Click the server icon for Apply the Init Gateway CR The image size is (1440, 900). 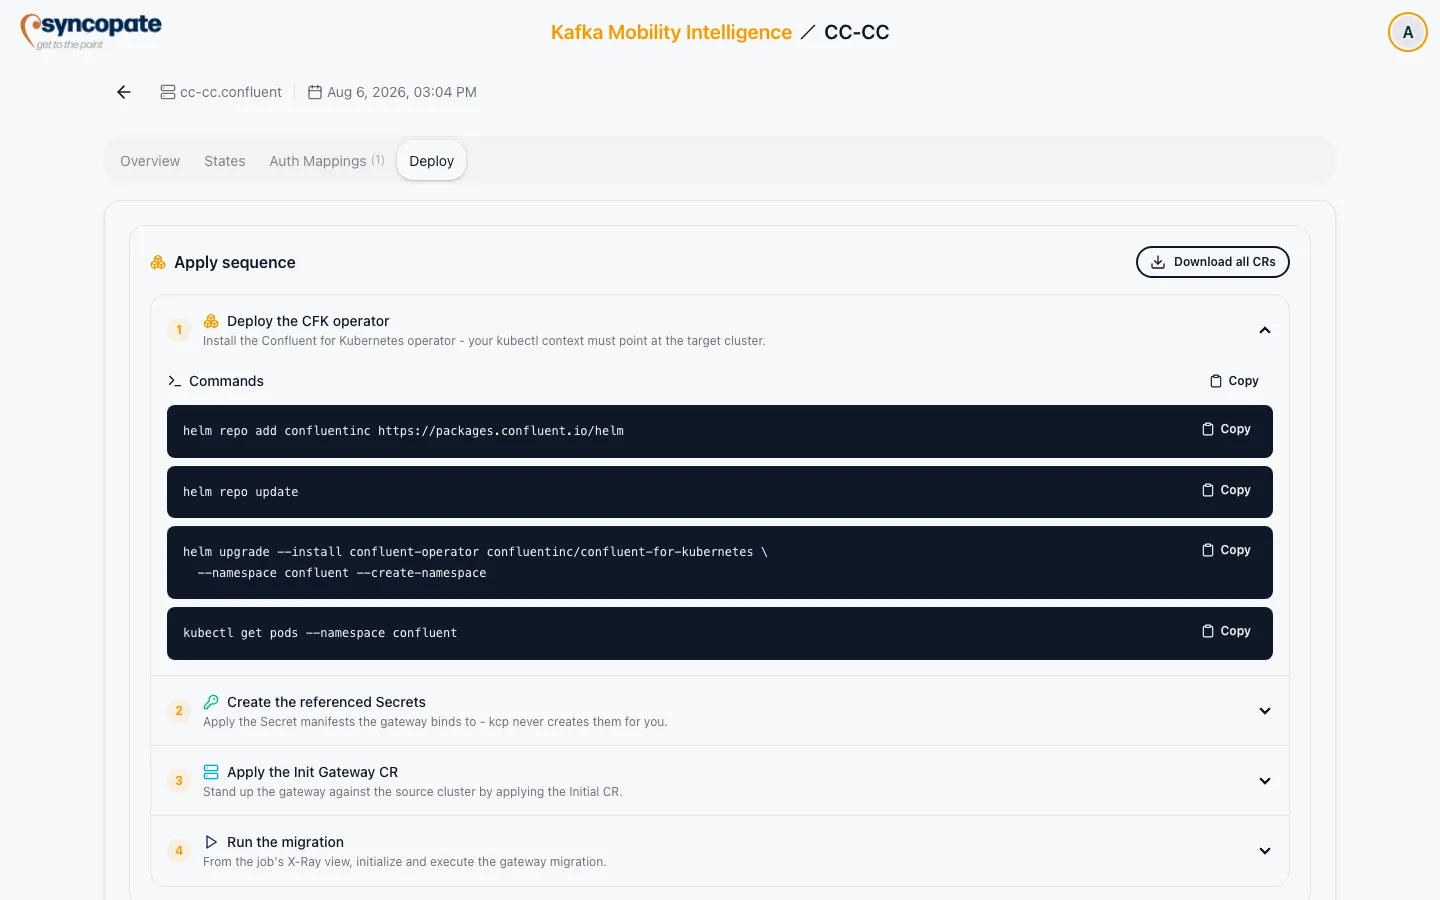click(211, 772)
